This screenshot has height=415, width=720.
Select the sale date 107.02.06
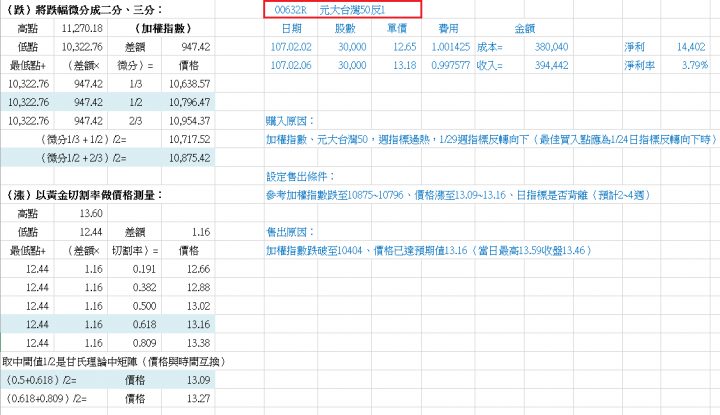point(291,66)
